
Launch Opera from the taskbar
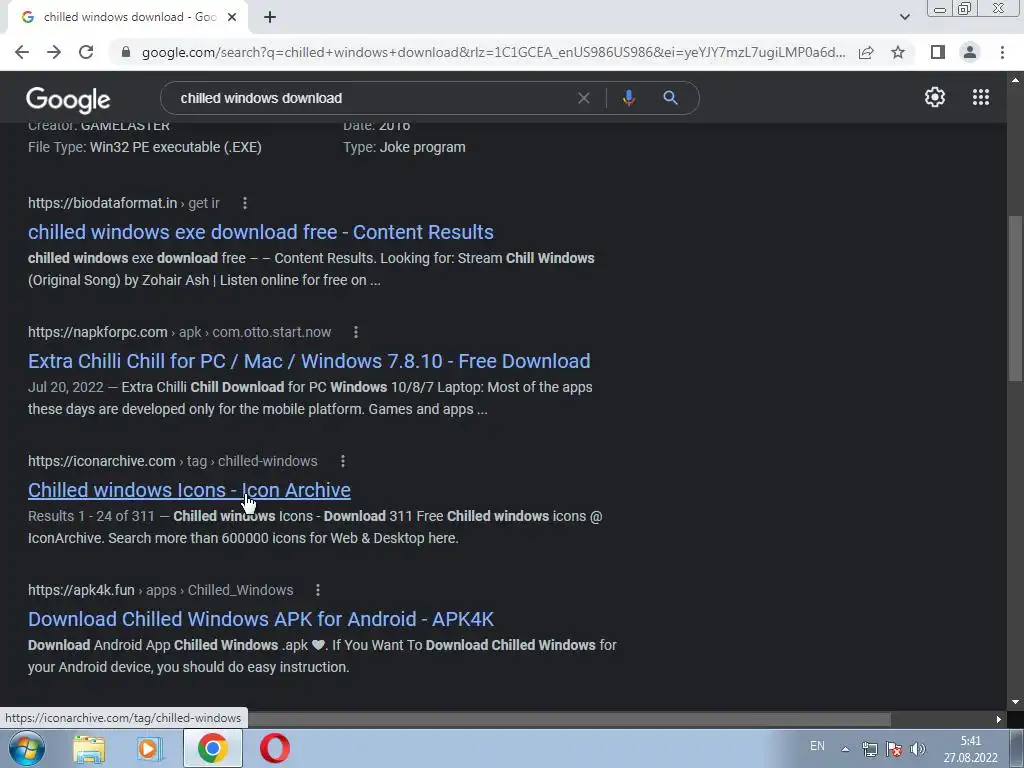click(x=274, y=748)
